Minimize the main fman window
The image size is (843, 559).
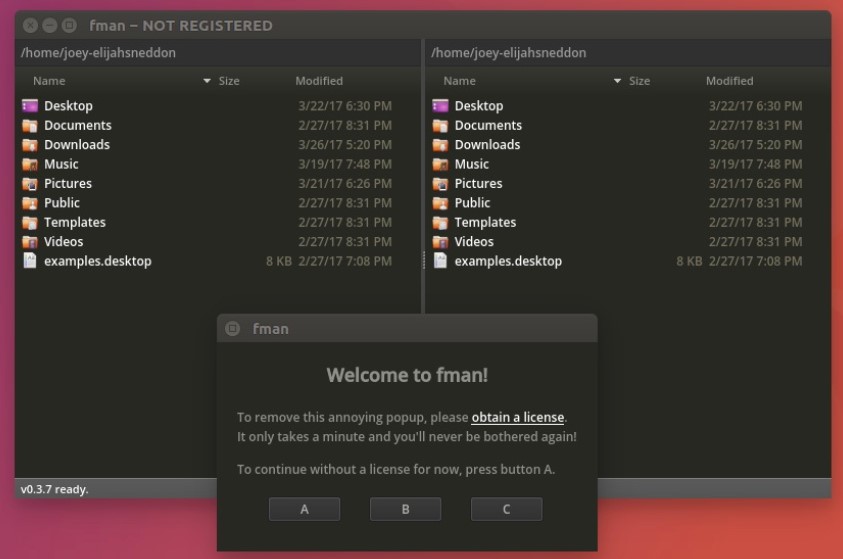click(x=50, y=25)
